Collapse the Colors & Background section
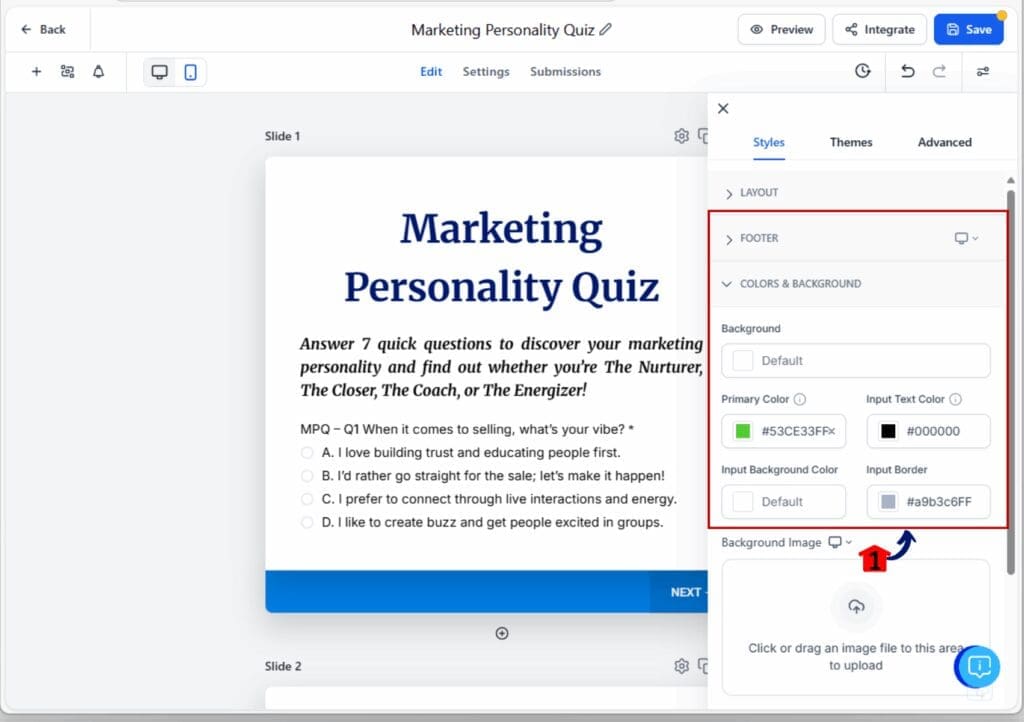This screenshot has width=1024, height=722. click(800, 284)
